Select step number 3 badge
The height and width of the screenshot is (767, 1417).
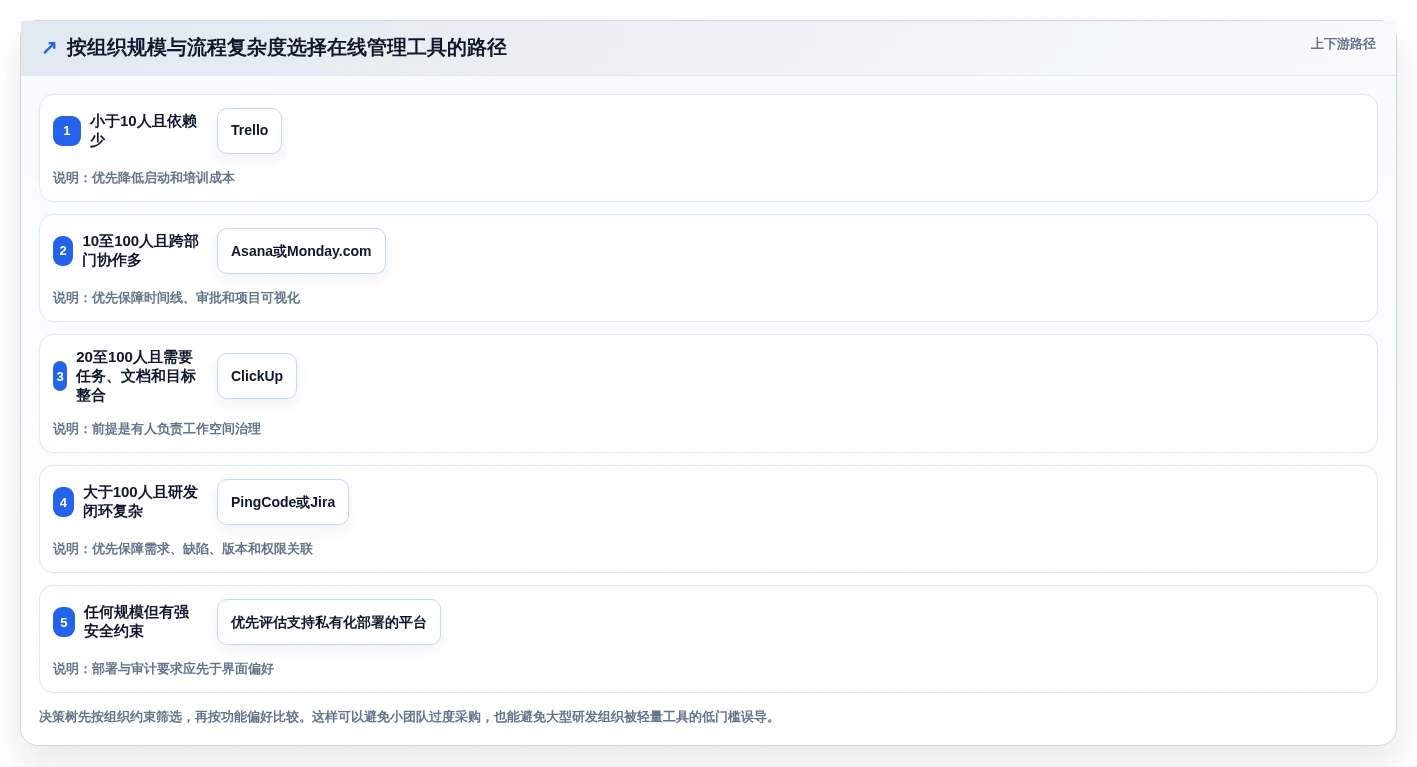tap(60, 376)
